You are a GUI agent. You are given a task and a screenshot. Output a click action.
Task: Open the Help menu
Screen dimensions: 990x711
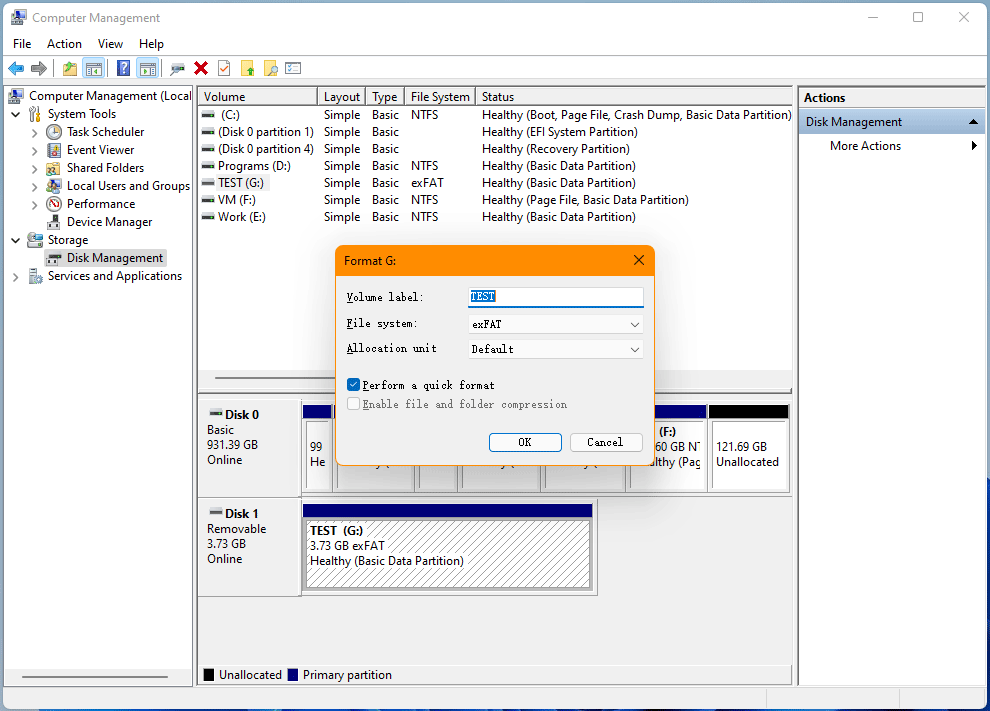(x=152, y=44)
